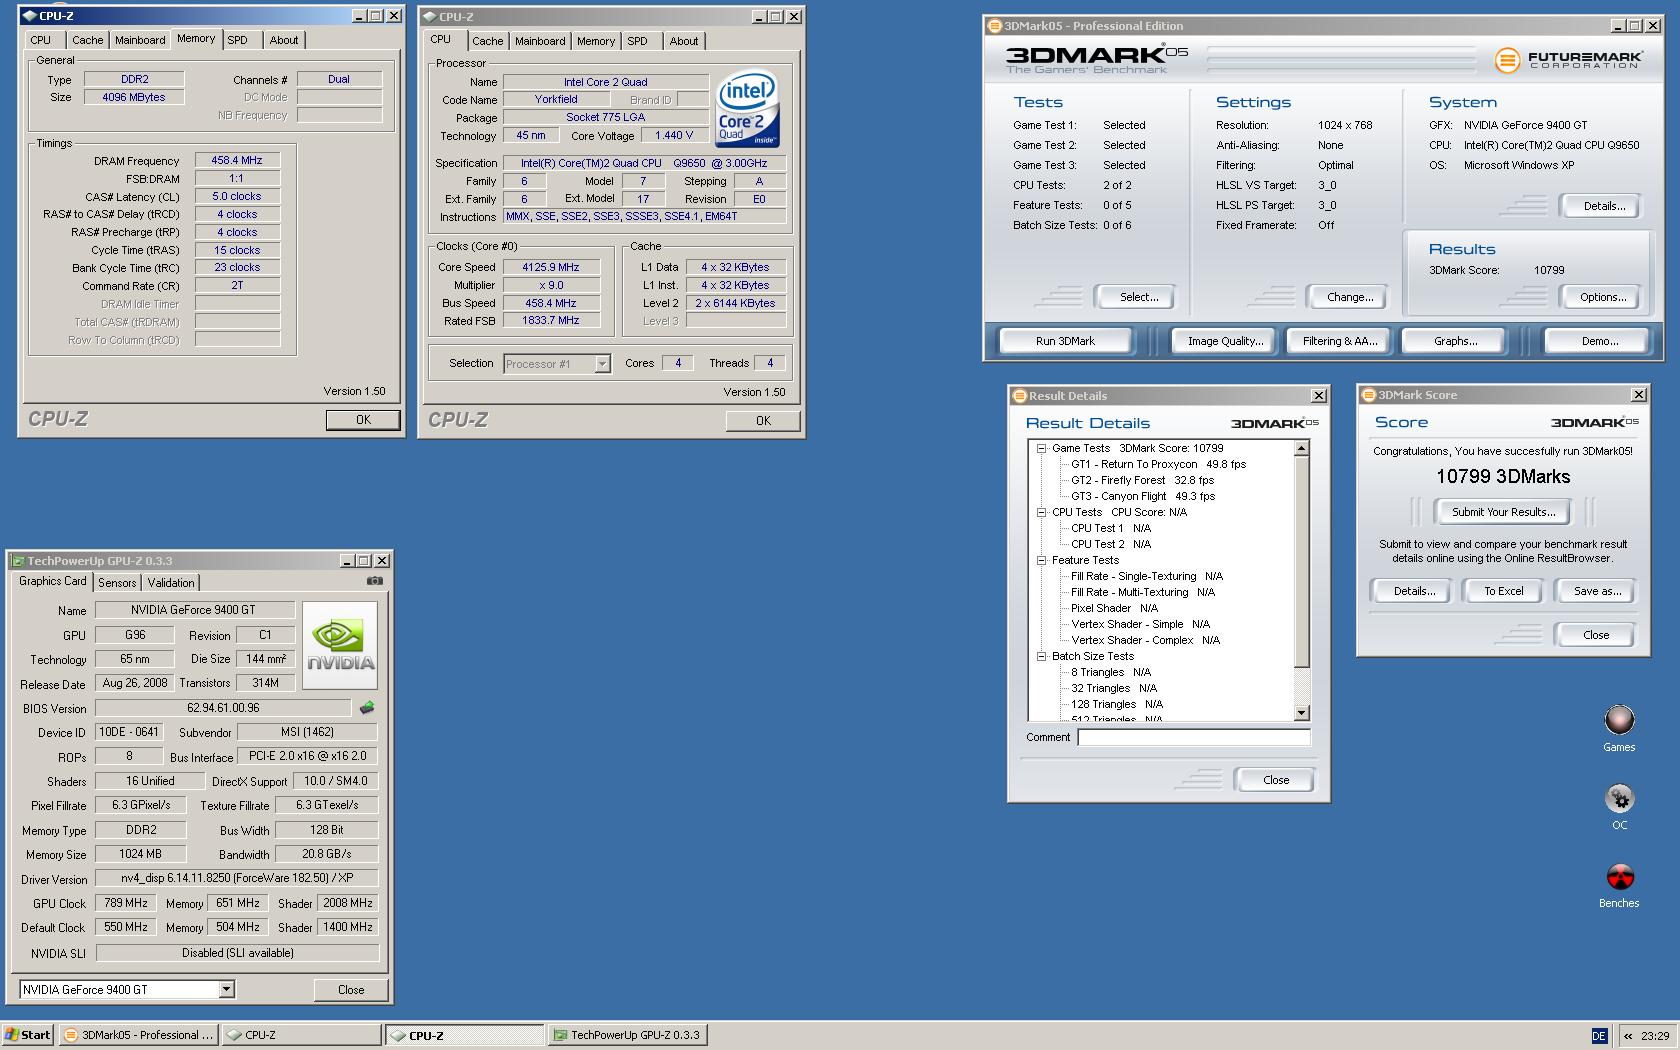Click the Comment input field
The image size is (1680, 1050).
tap(1193, 737)
